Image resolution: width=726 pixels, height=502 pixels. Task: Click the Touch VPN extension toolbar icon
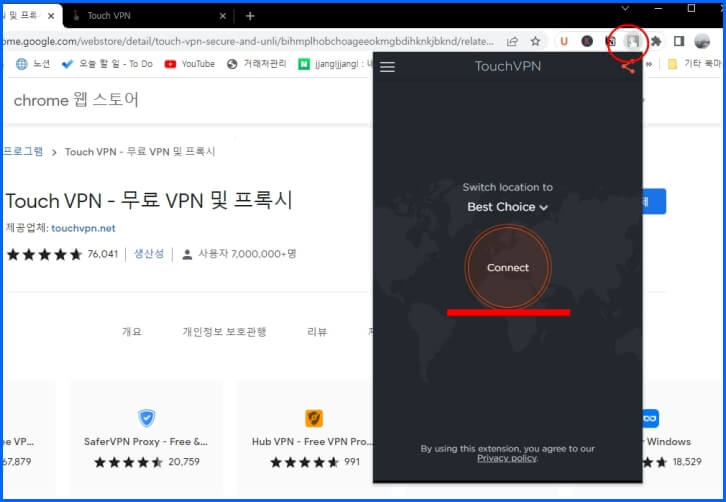tap(632, 41)
